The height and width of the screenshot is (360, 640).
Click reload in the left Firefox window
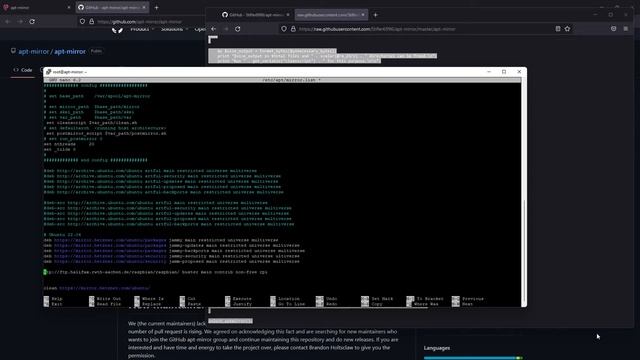(32, 22)
